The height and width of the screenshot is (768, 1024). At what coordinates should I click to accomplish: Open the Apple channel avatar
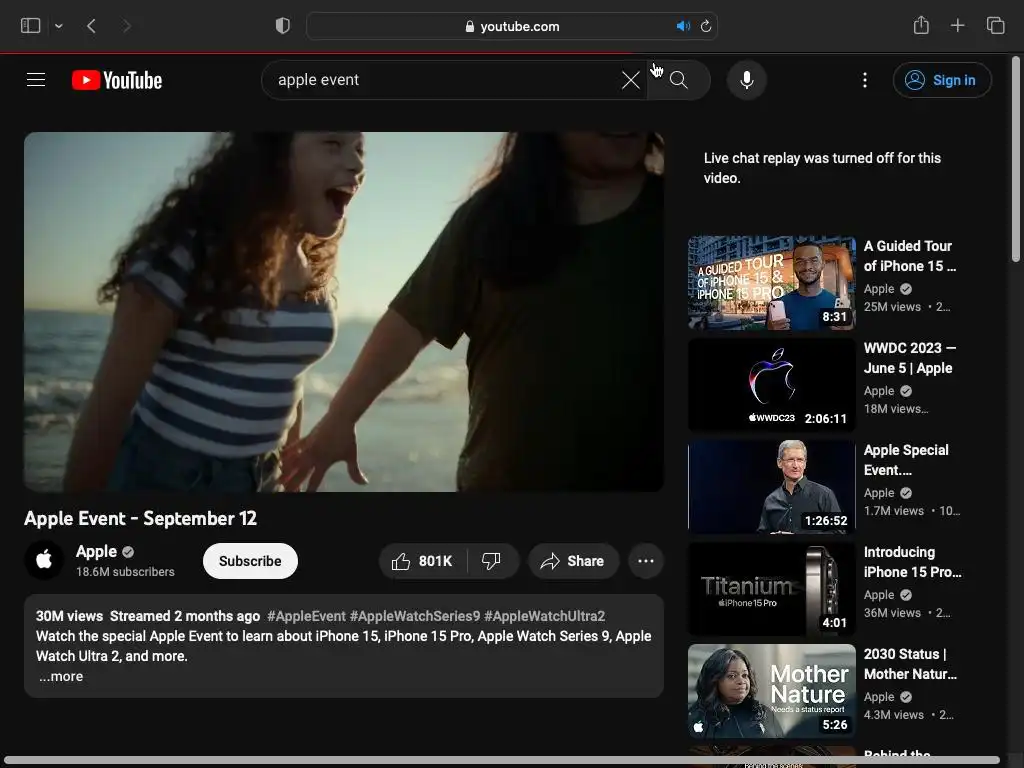[44, 560]
